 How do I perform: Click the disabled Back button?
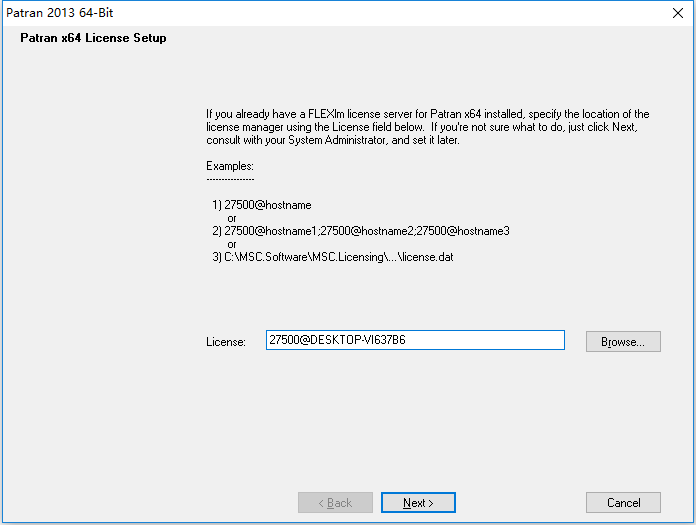(335, 502)
